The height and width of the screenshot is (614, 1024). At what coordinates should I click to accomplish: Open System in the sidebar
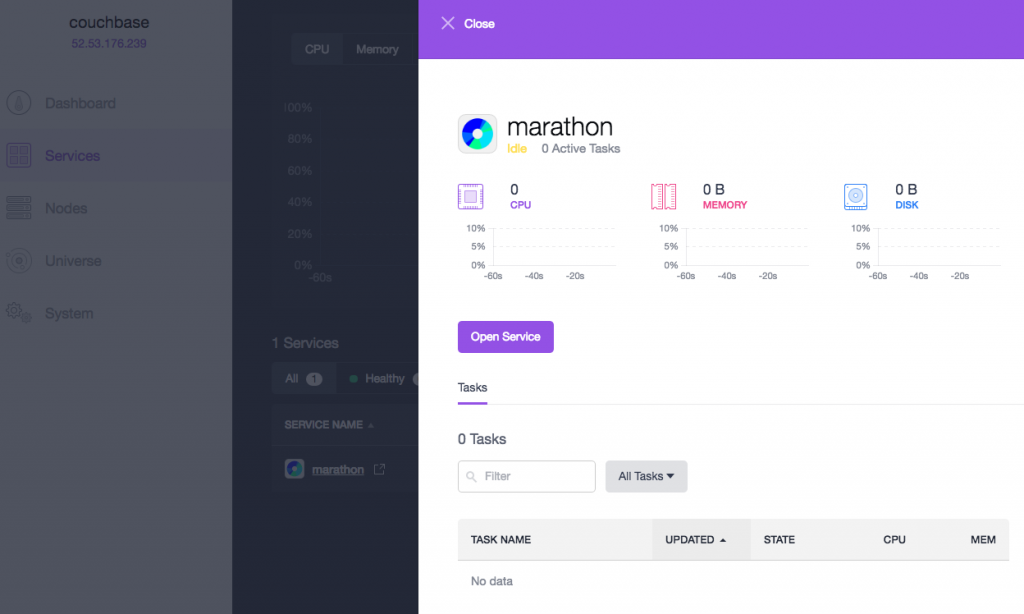(69, 314)
